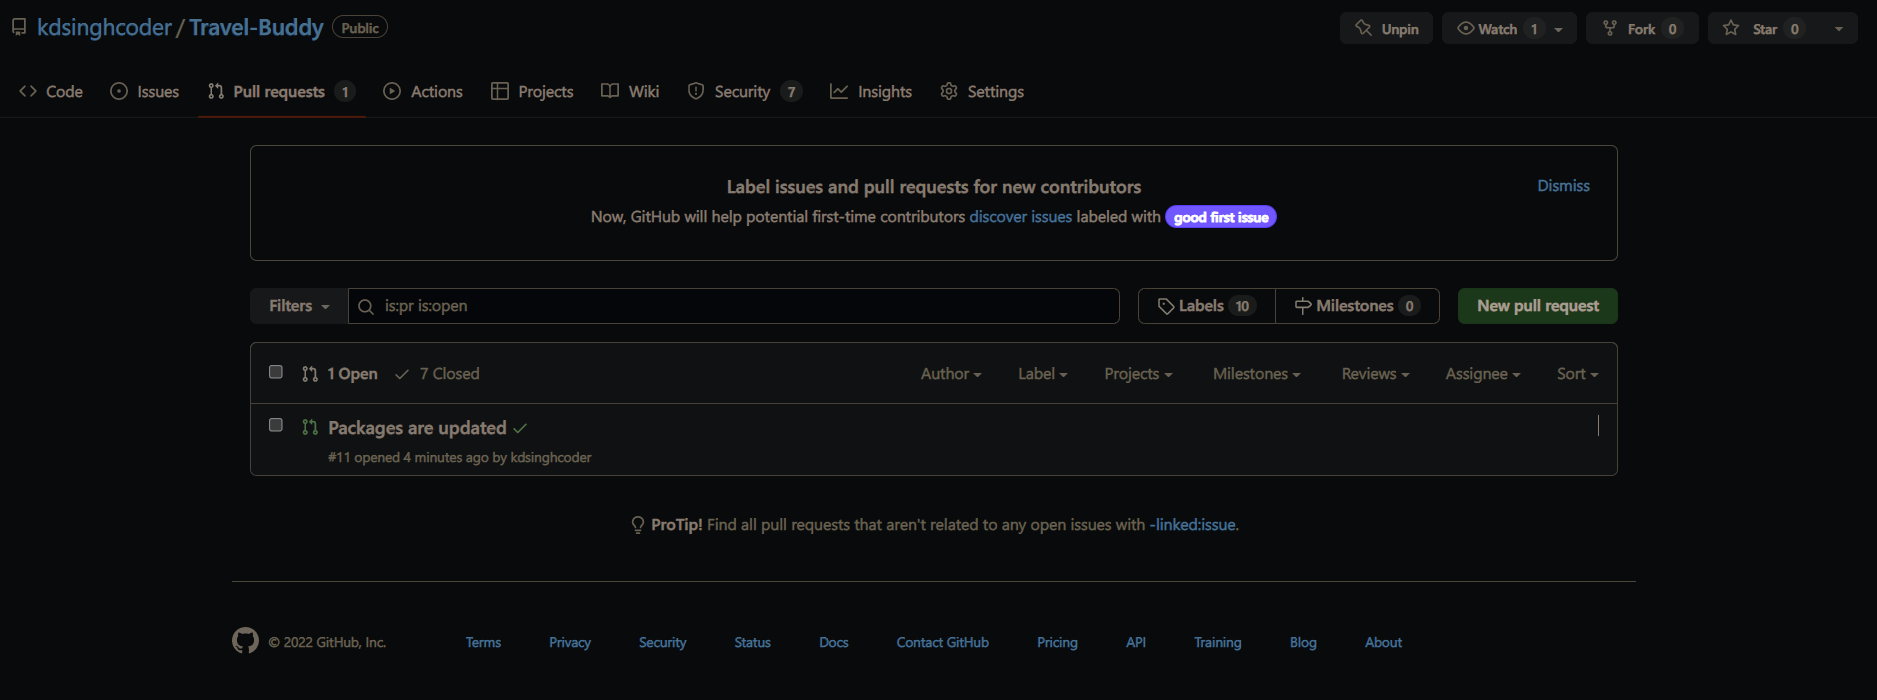1877x700 pixels.
Task: Open the Privacy footer link
Action: coord(570,643)
